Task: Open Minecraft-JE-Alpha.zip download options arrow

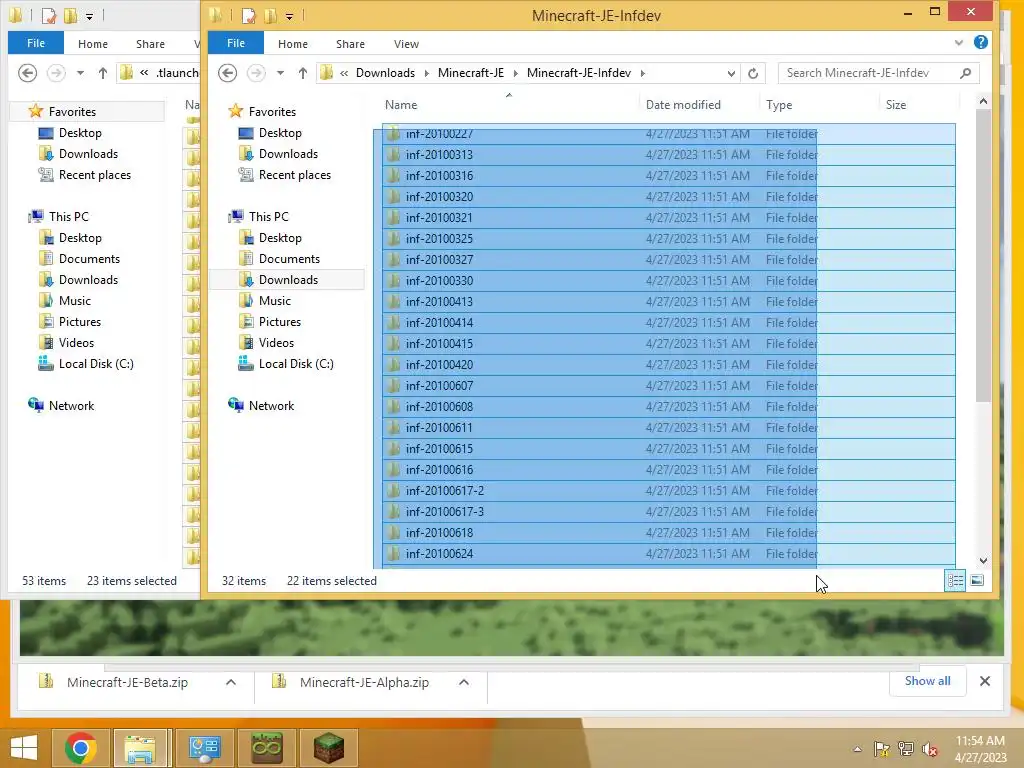Action: coord(464,682)
